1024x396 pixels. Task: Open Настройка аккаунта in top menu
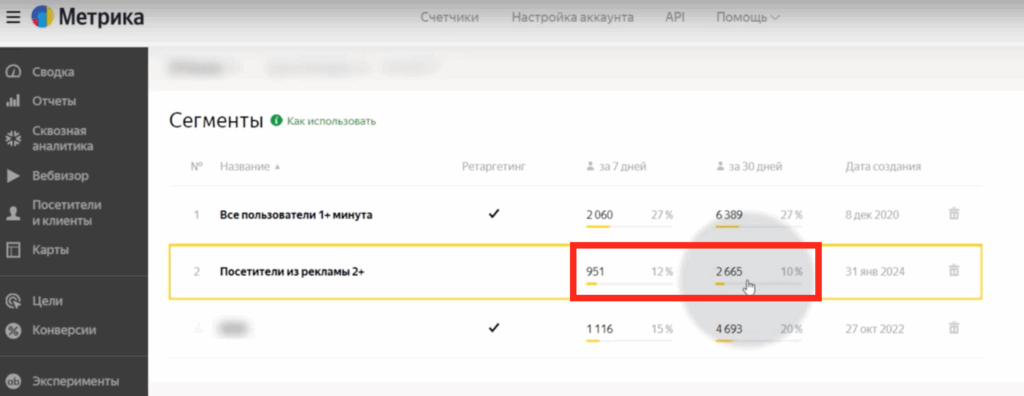pyautogui.click(x=573, y=18)
